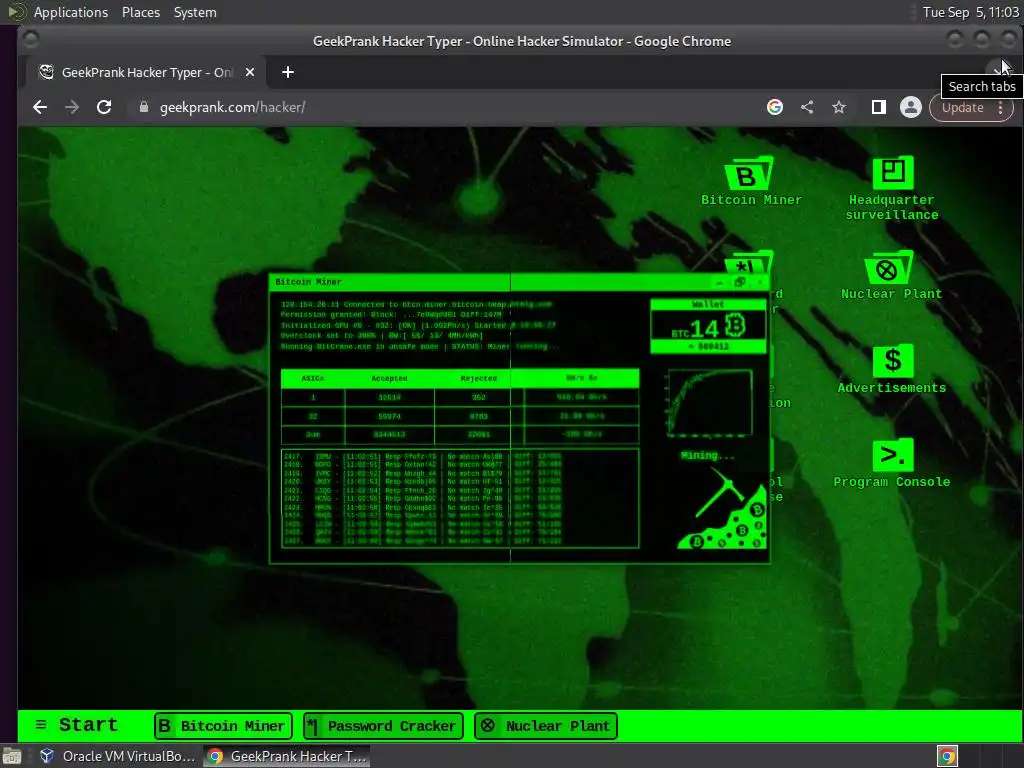Click the Start menu button
This screenshot has width=1024, height=768.
(76, 725)
